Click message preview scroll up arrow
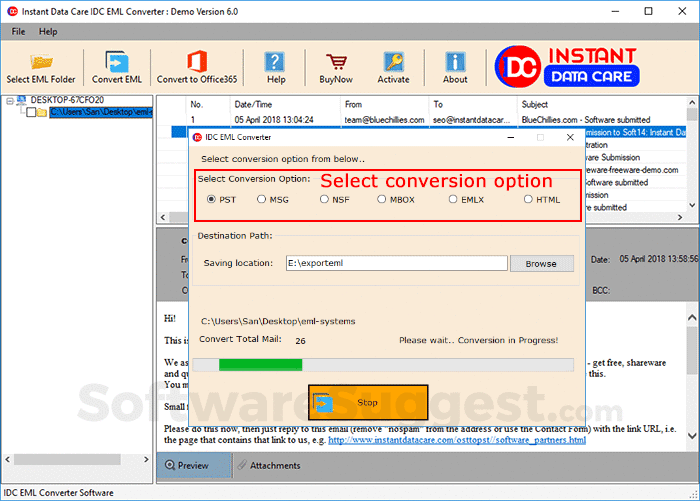 (692, 317)
